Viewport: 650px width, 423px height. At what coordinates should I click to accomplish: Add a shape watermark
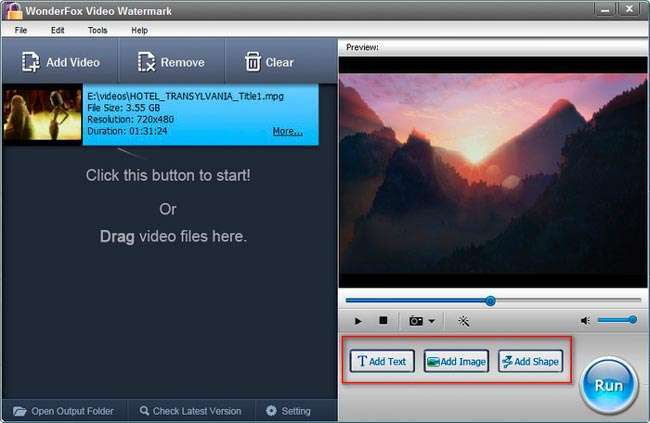530,361
